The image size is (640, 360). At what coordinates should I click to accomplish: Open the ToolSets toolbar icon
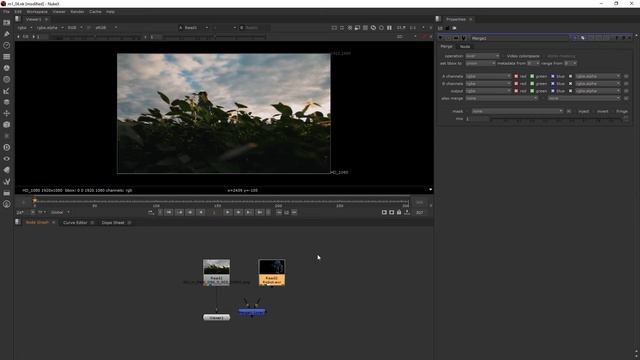[7, 181]
